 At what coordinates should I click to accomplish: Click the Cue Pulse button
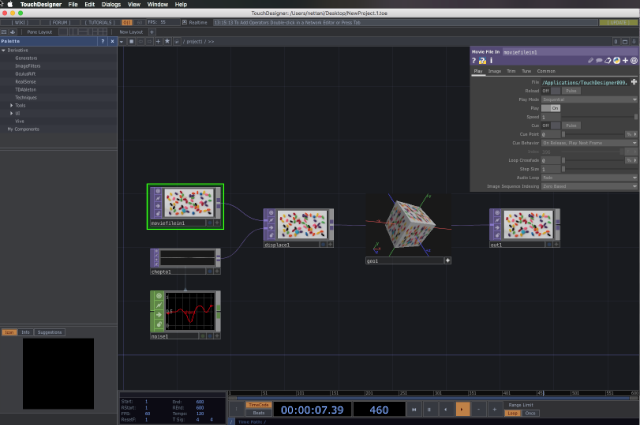[x=571, y=125]
